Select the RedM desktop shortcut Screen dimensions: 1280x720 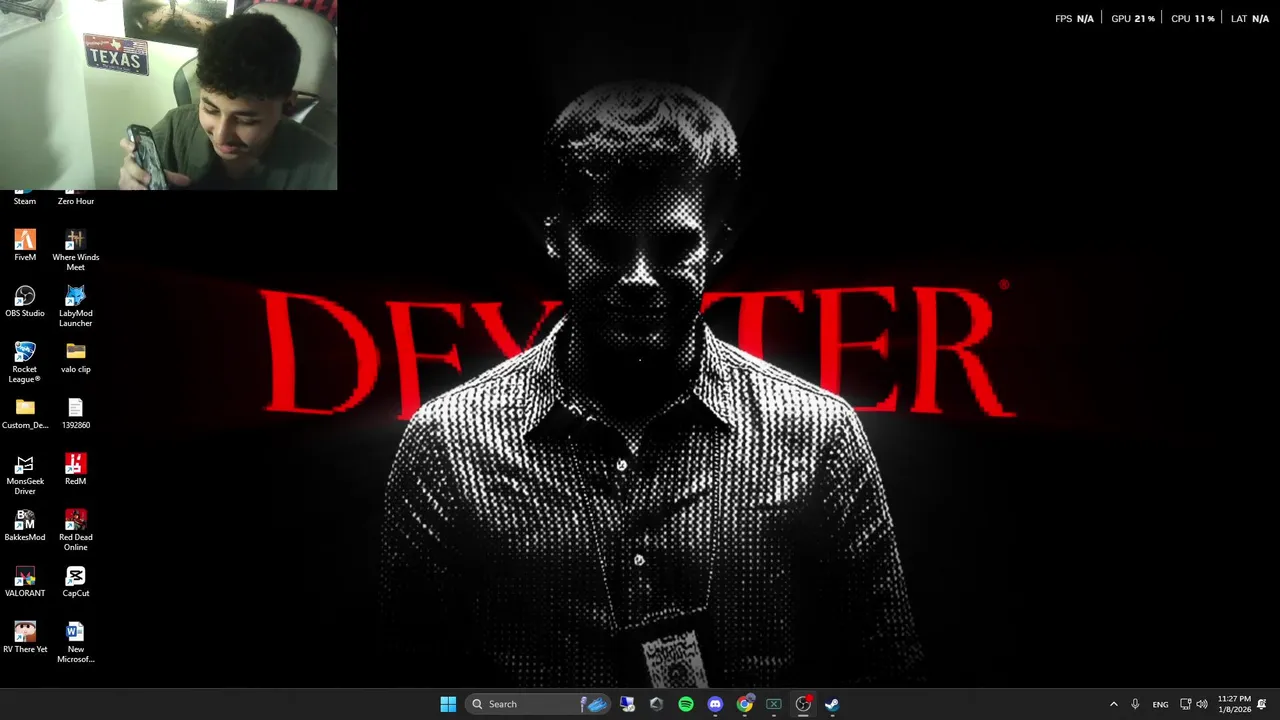pos(76,470)
